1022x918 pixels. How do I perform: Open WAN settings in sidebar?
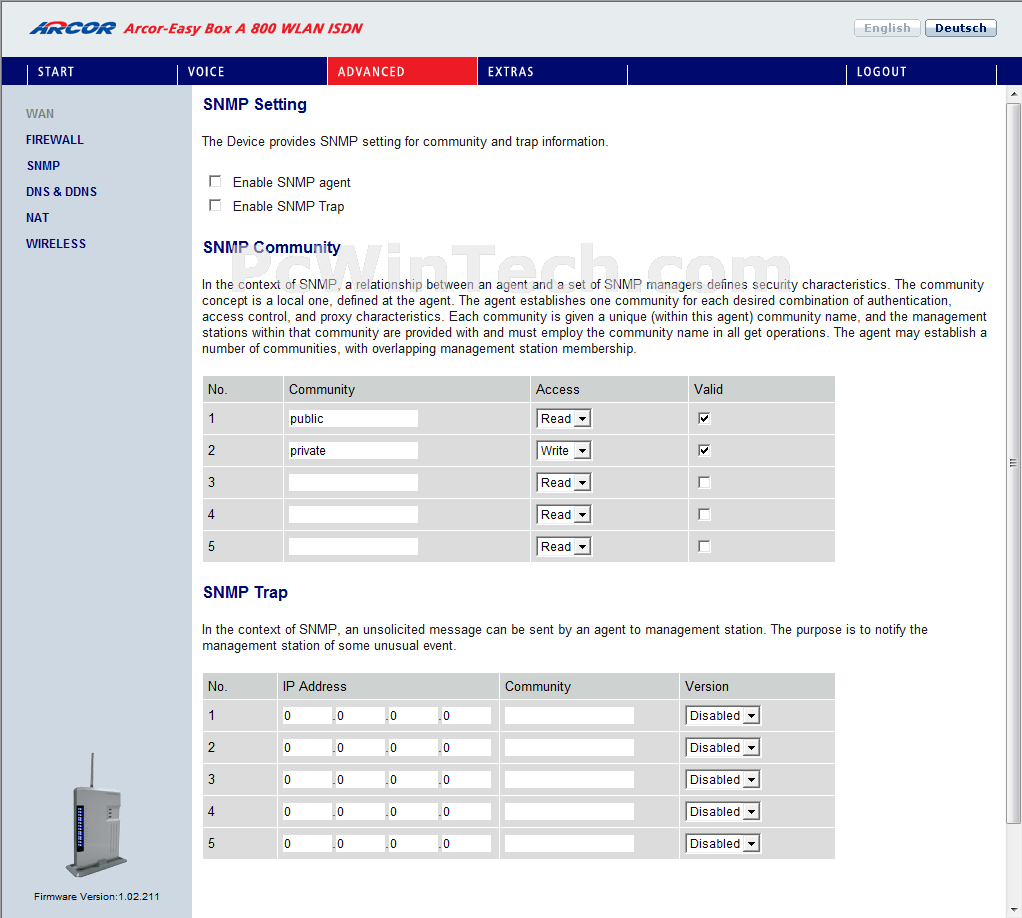tap(40, 113)
